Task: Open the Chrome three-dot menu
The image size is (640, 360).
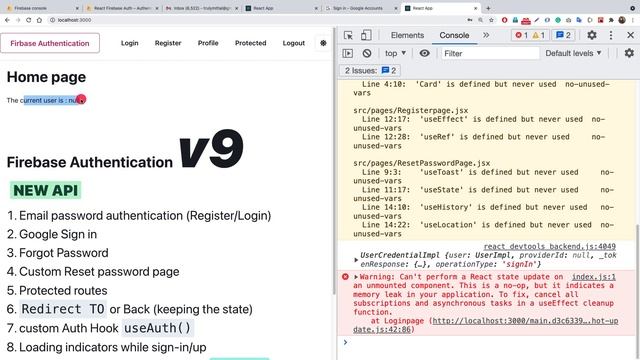Action: 633,20
